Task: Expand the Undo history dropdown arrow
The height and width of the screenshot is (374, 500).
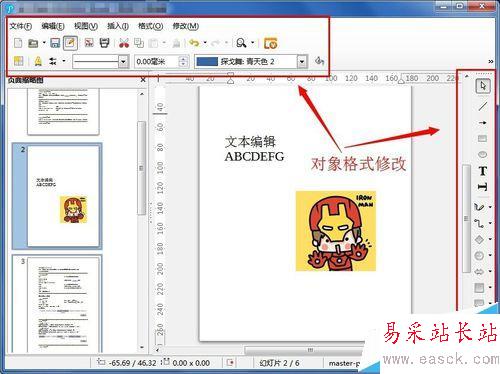Action: [x=205, y=43]
